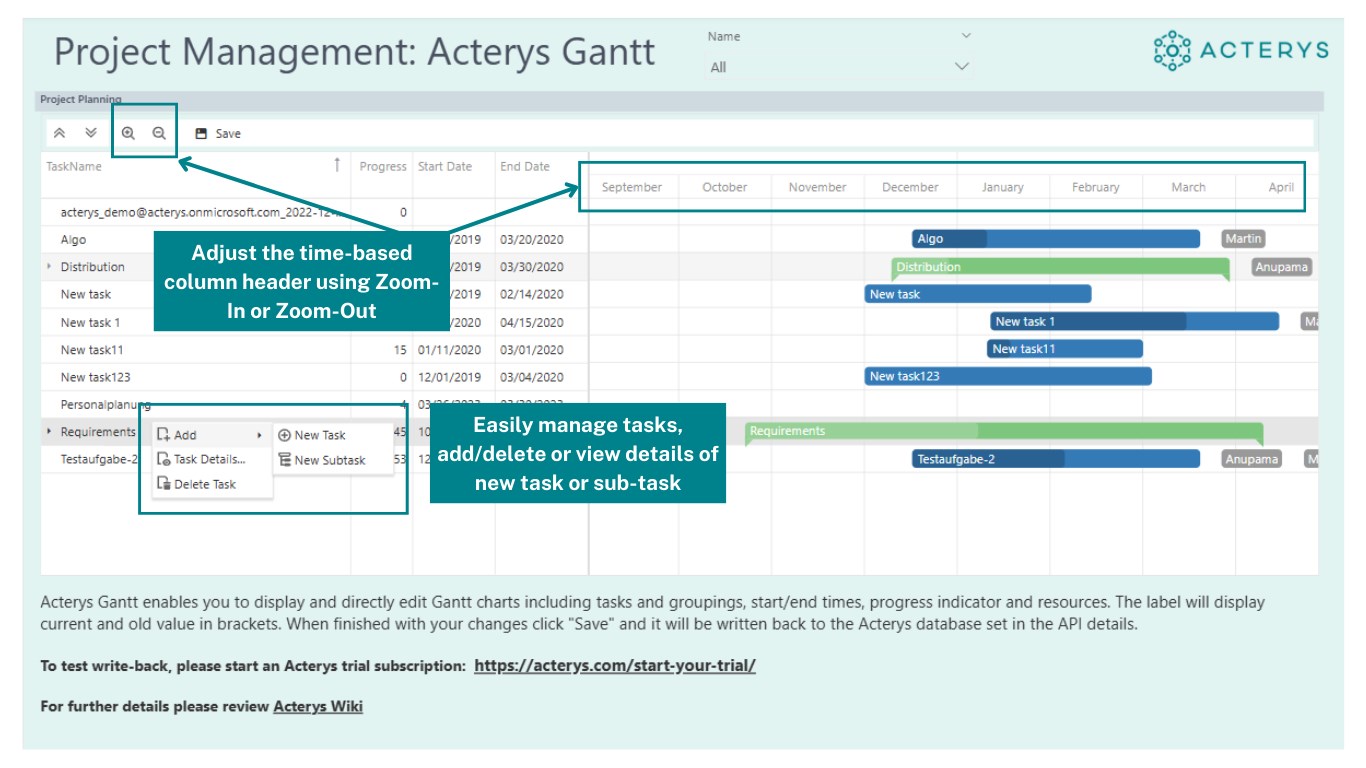Click Anupama label beside Testaufgabe-2 bar
Viewport: 1366px width, 768px height.
pyautogui.click(x=1251, y=459)
